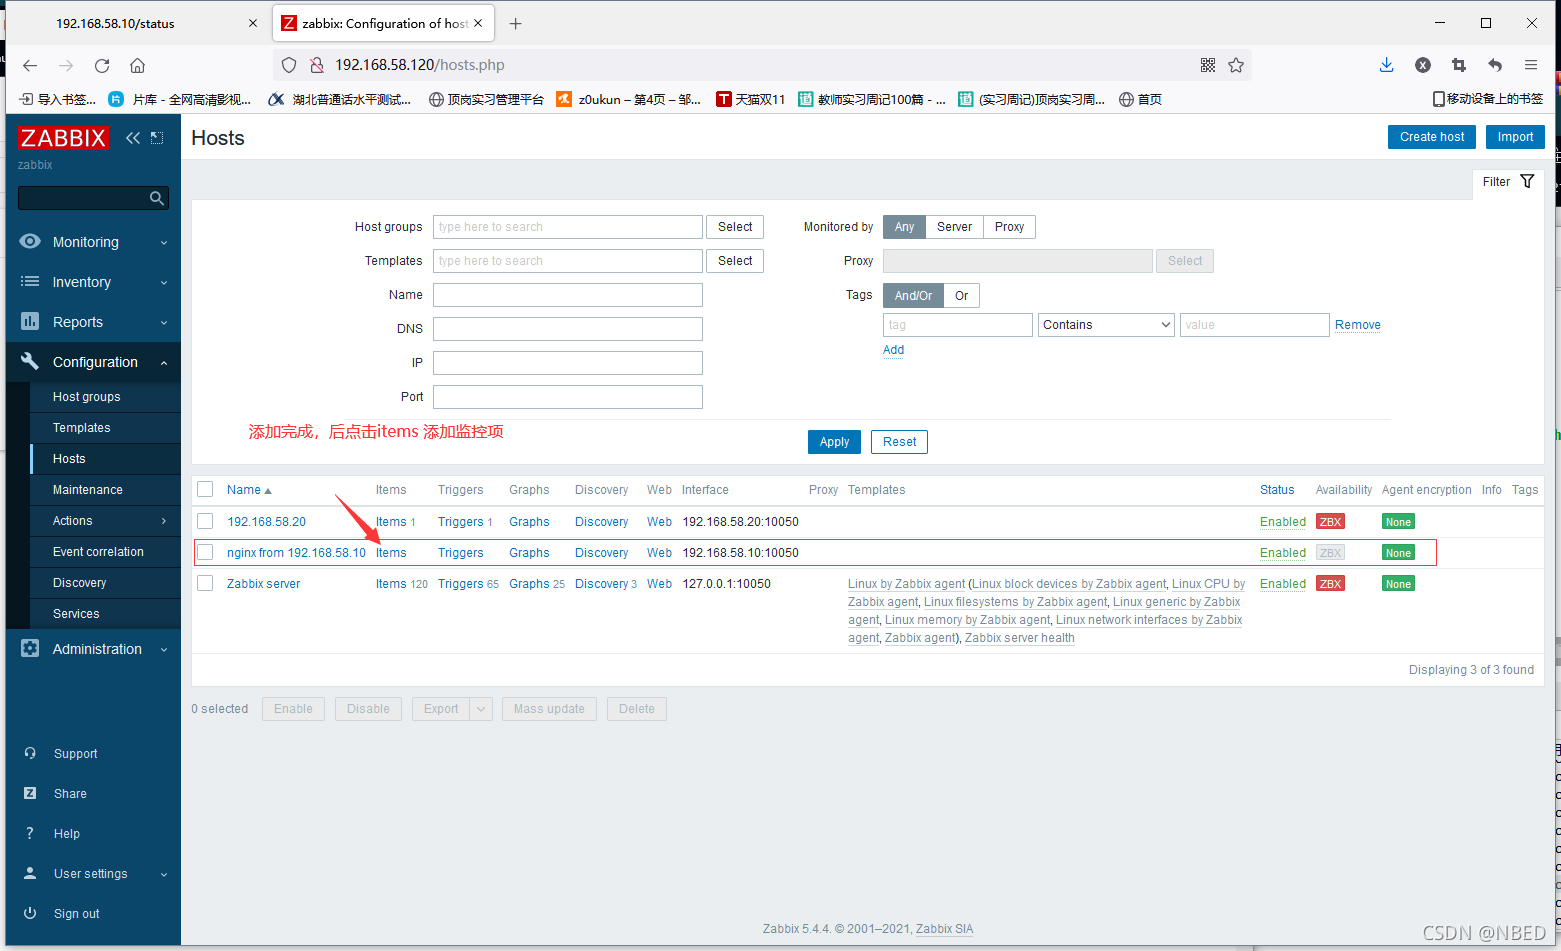Screen dimensions: 1561x951
Task: Select button next to the Templates field
Action: [x=735, y=261]
